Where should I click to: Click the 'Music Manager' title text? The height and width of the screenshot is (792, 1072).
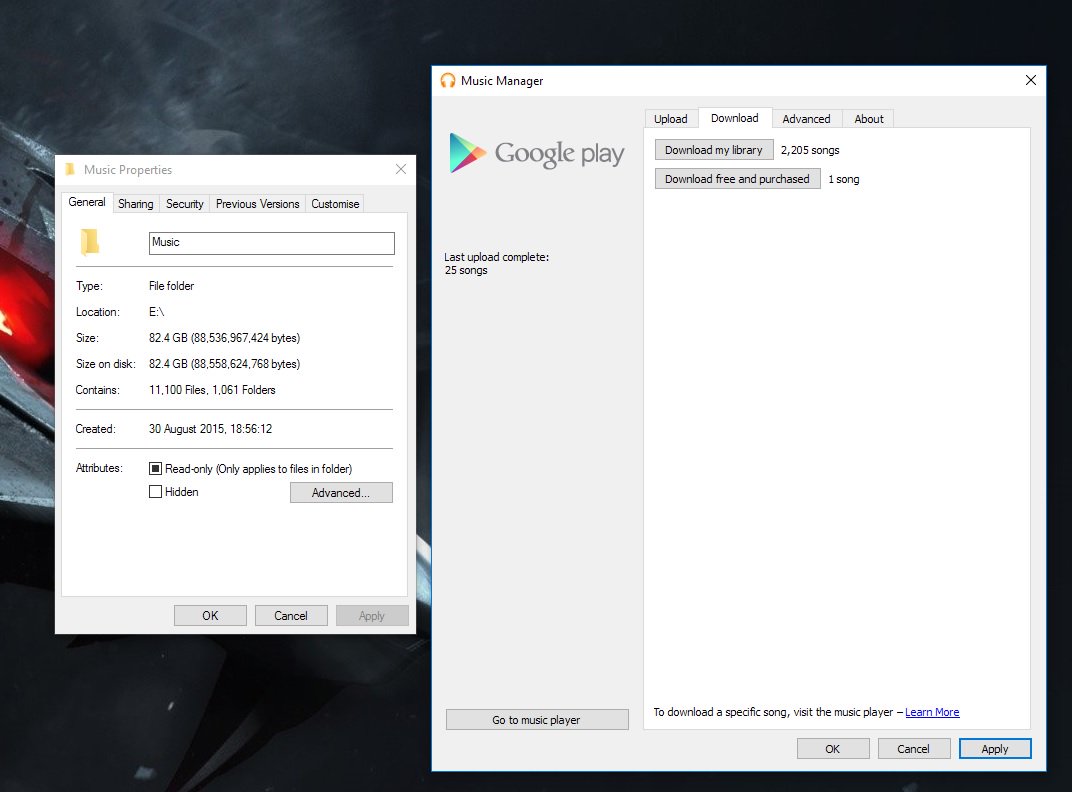click(x=502, y=81)
